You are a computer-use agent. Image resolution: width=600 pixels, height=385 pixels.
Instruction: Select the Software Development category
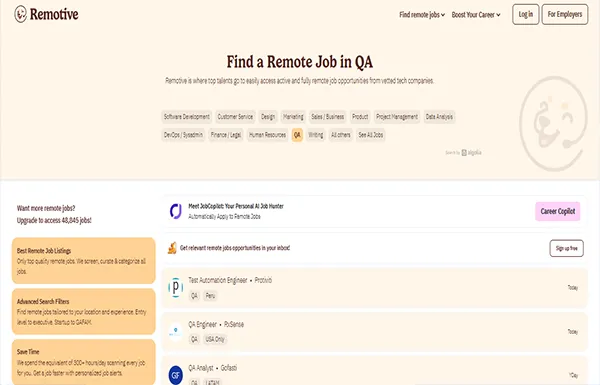coord(187,117)
